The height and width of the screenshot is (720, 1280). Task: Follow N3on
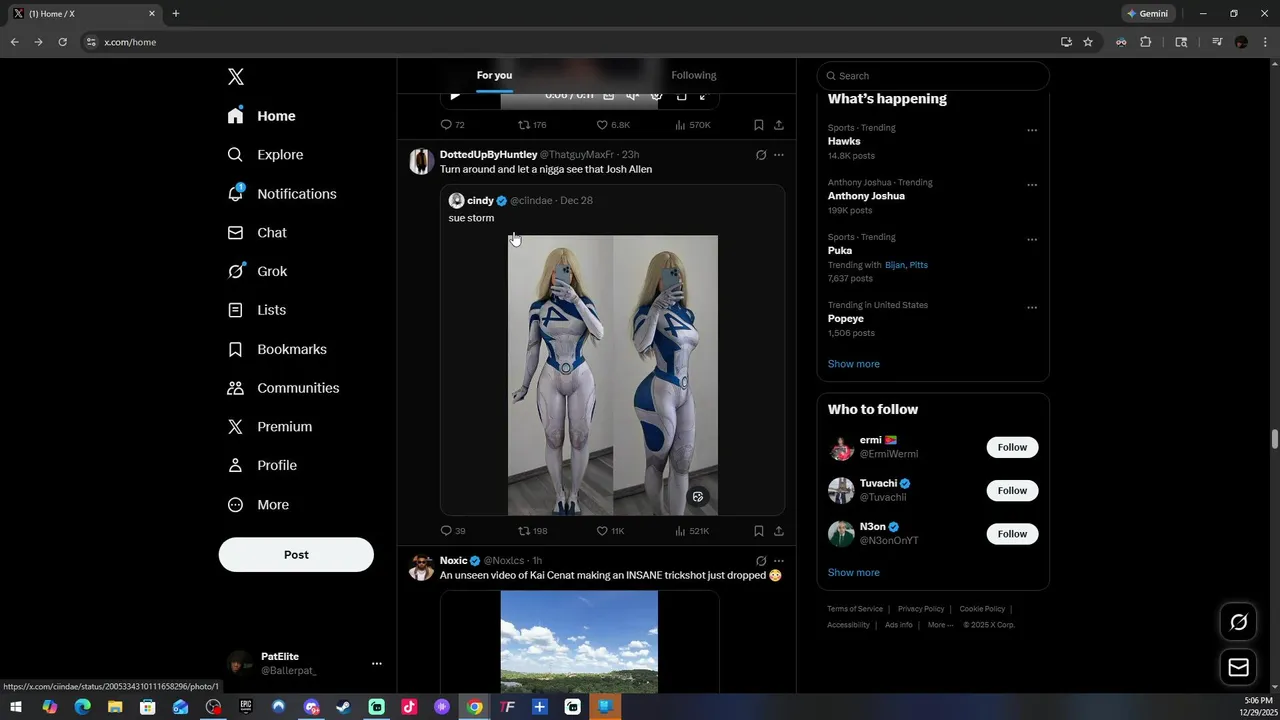tap(1012, 534)
